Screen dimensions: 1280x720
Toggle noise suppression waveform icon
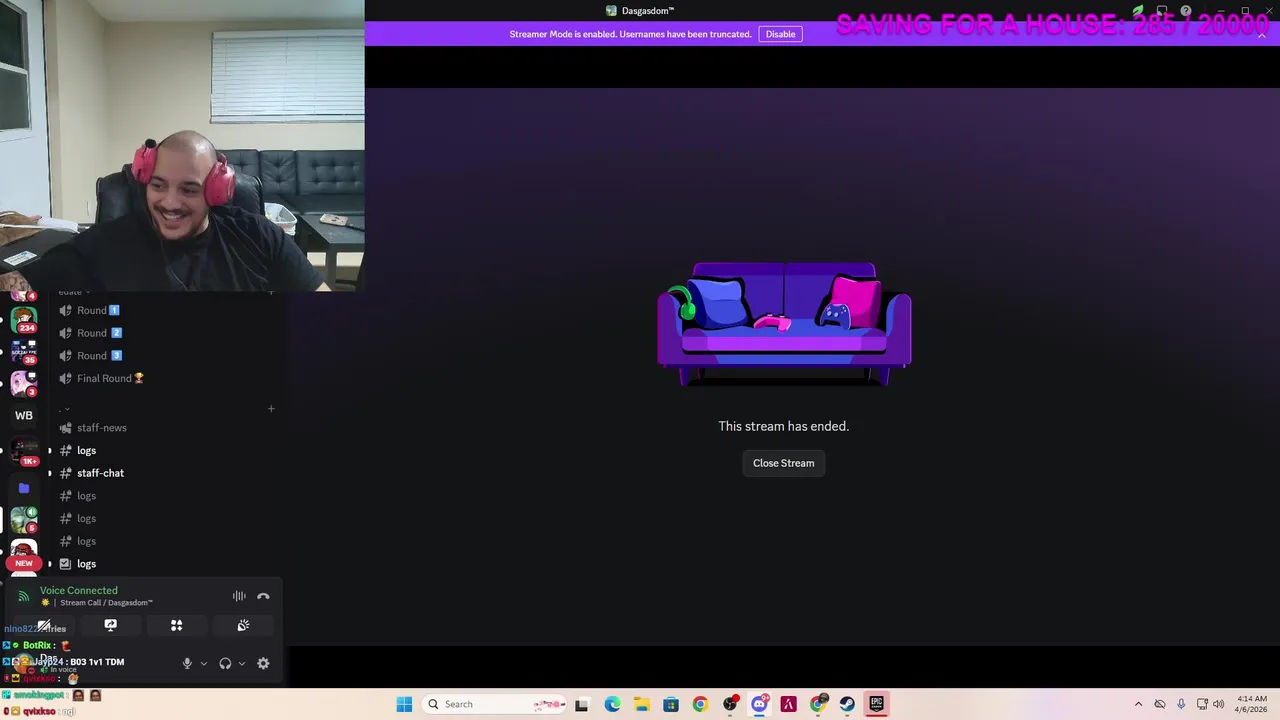coord(239,596)
